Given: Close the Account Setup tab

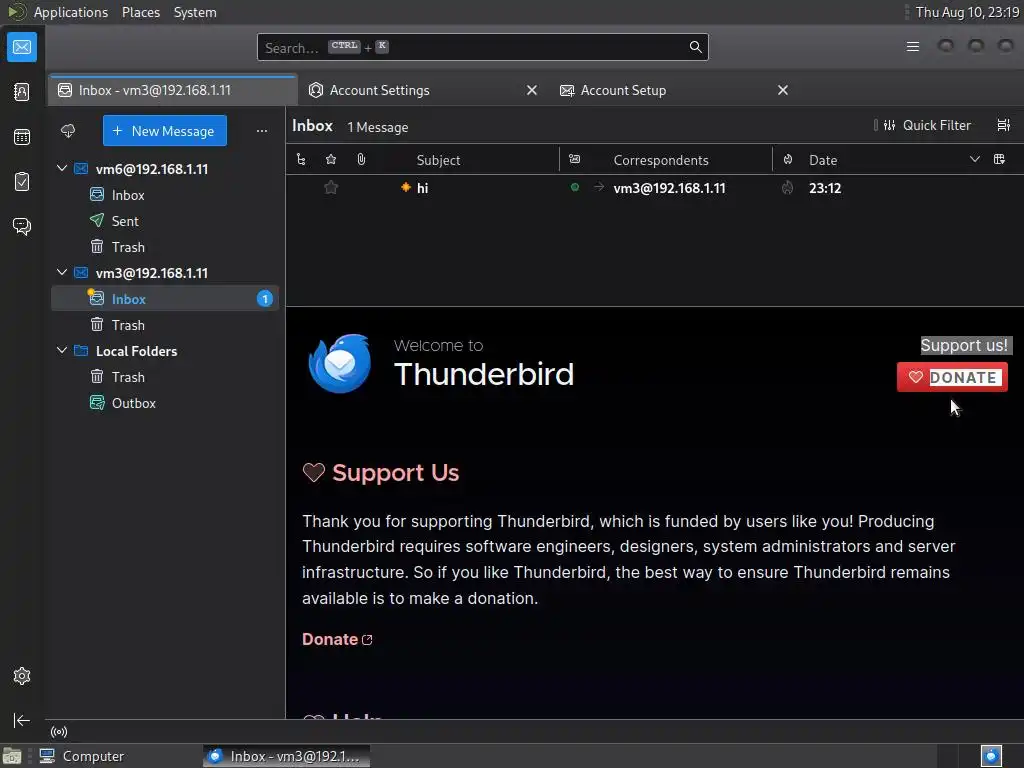Looking at the screenshot, I should pos(783,90).
